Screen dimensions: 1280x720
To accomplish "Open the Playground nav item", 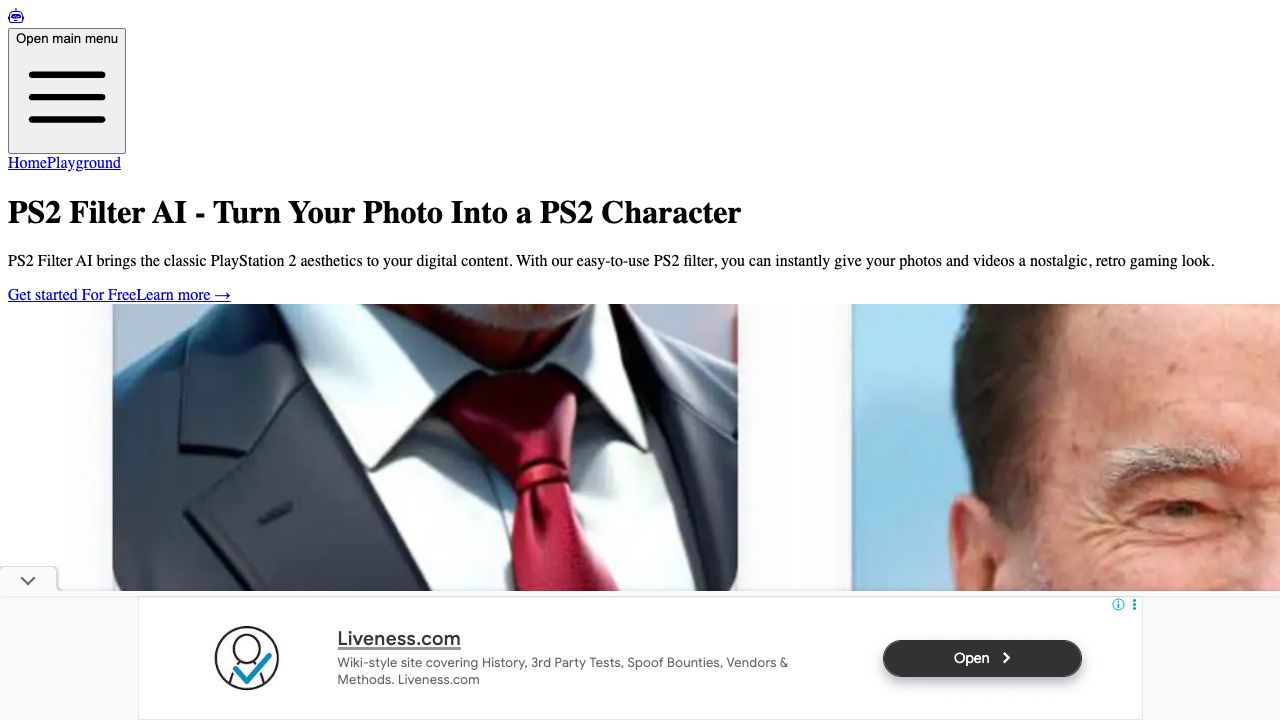I will tap(84, 163).
